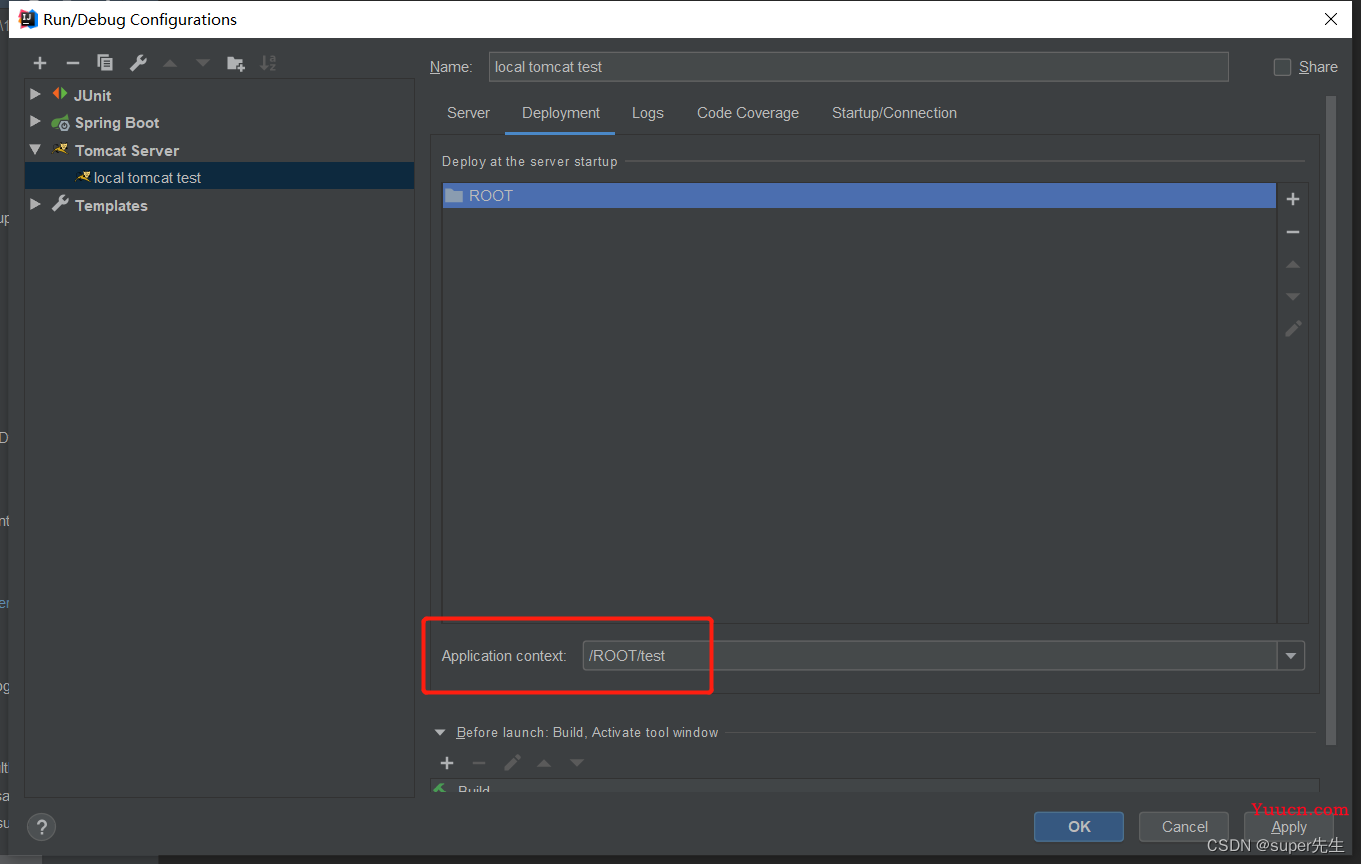
Task: Select the Spring Boot tree label
Action: [117, 123]
